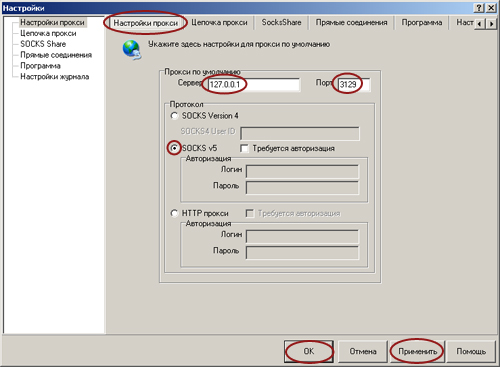Click the Применить button
Screen dimensions: 500x367
click(417, 351)
